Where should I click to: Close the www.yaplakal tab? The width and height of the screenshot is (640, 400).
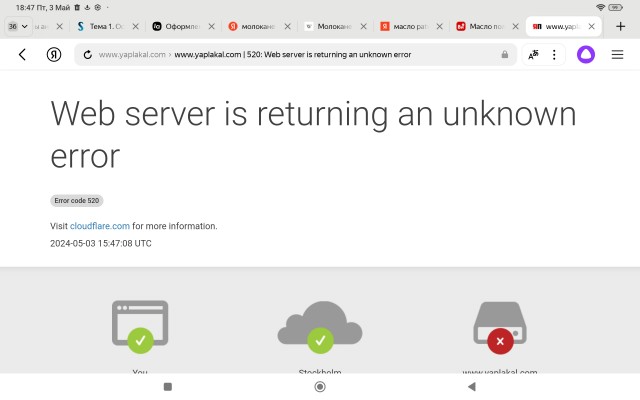591,27
